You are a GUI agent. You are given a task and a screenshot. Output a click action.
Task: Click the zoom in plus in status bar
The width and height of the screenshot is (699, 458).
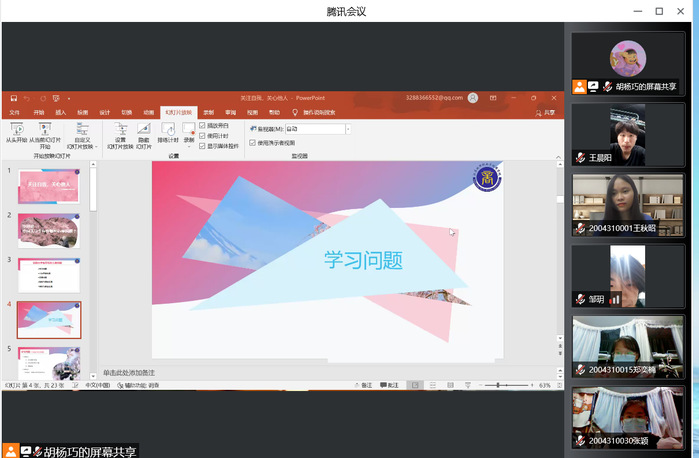pyautogui.click(x=532, y=385)
